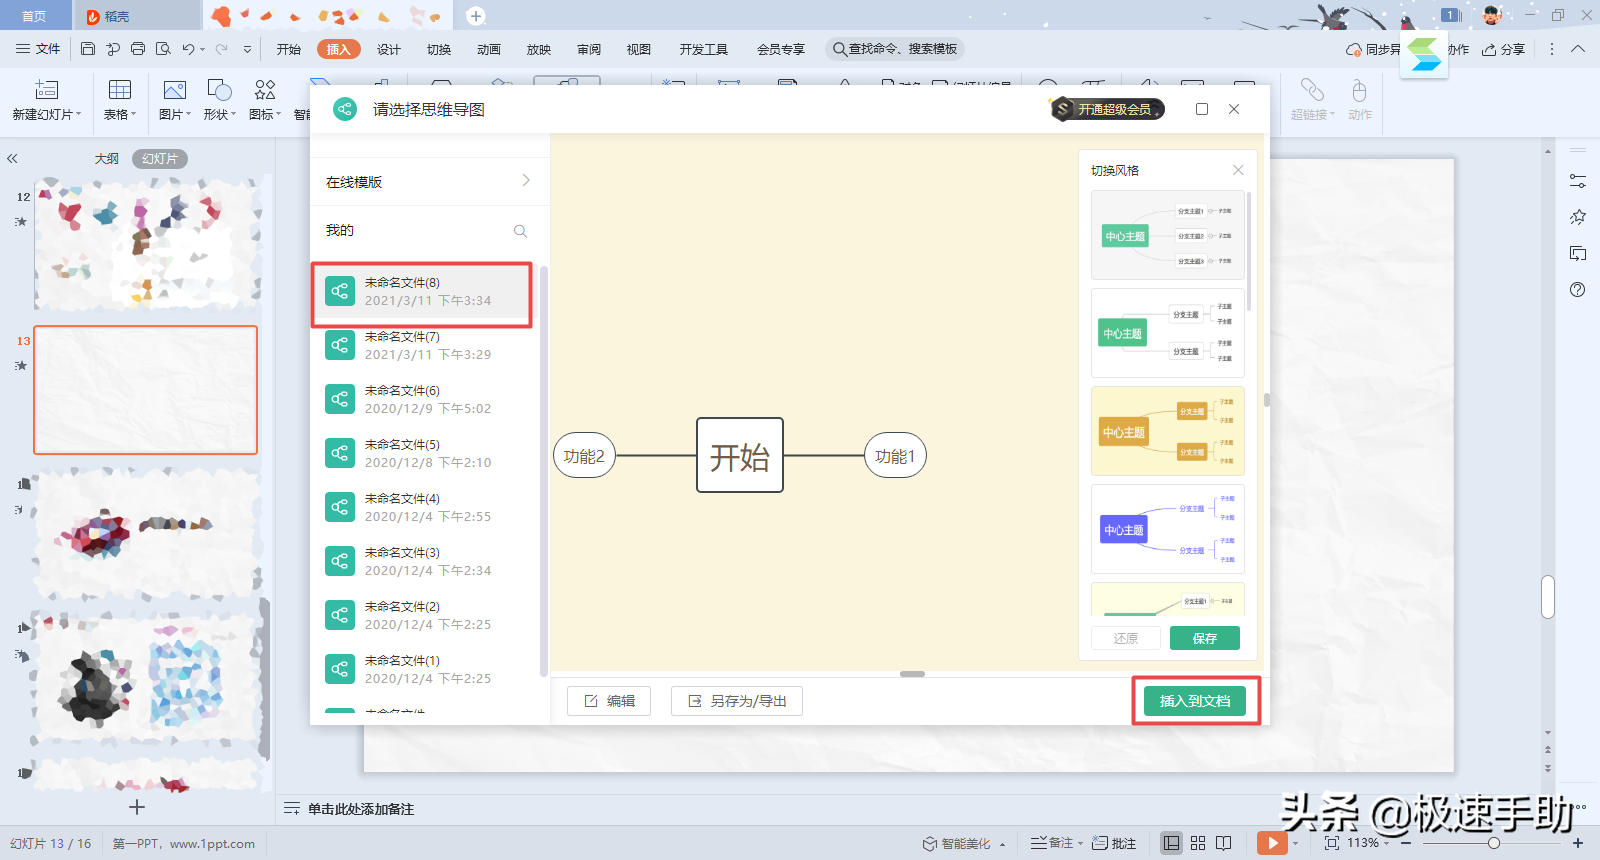Zoom in with the plus icon
Viewport: 1600px width, 860px height.
(1578, 843)
